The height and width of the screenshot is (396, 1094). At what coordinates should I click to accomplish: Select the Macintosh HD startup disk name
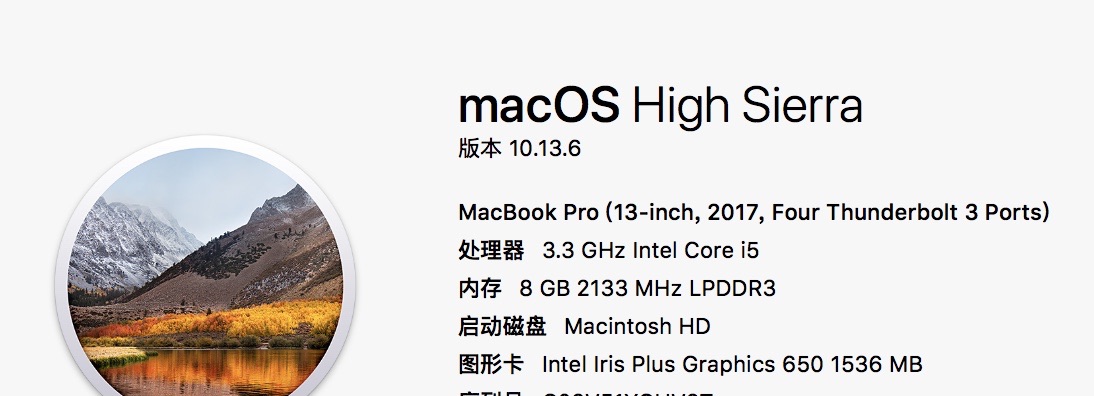click(637, 326)
